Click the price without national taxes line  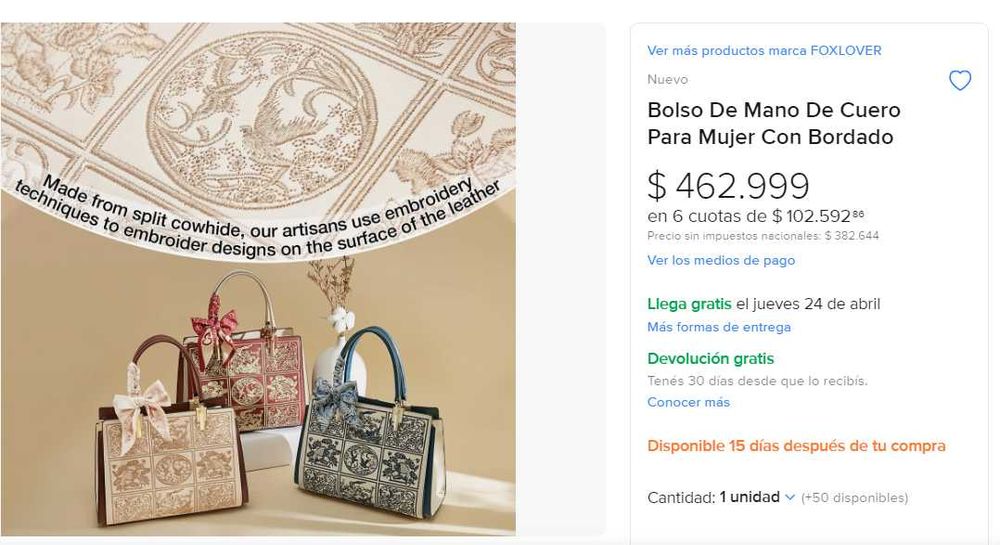(x=763, y=236)
